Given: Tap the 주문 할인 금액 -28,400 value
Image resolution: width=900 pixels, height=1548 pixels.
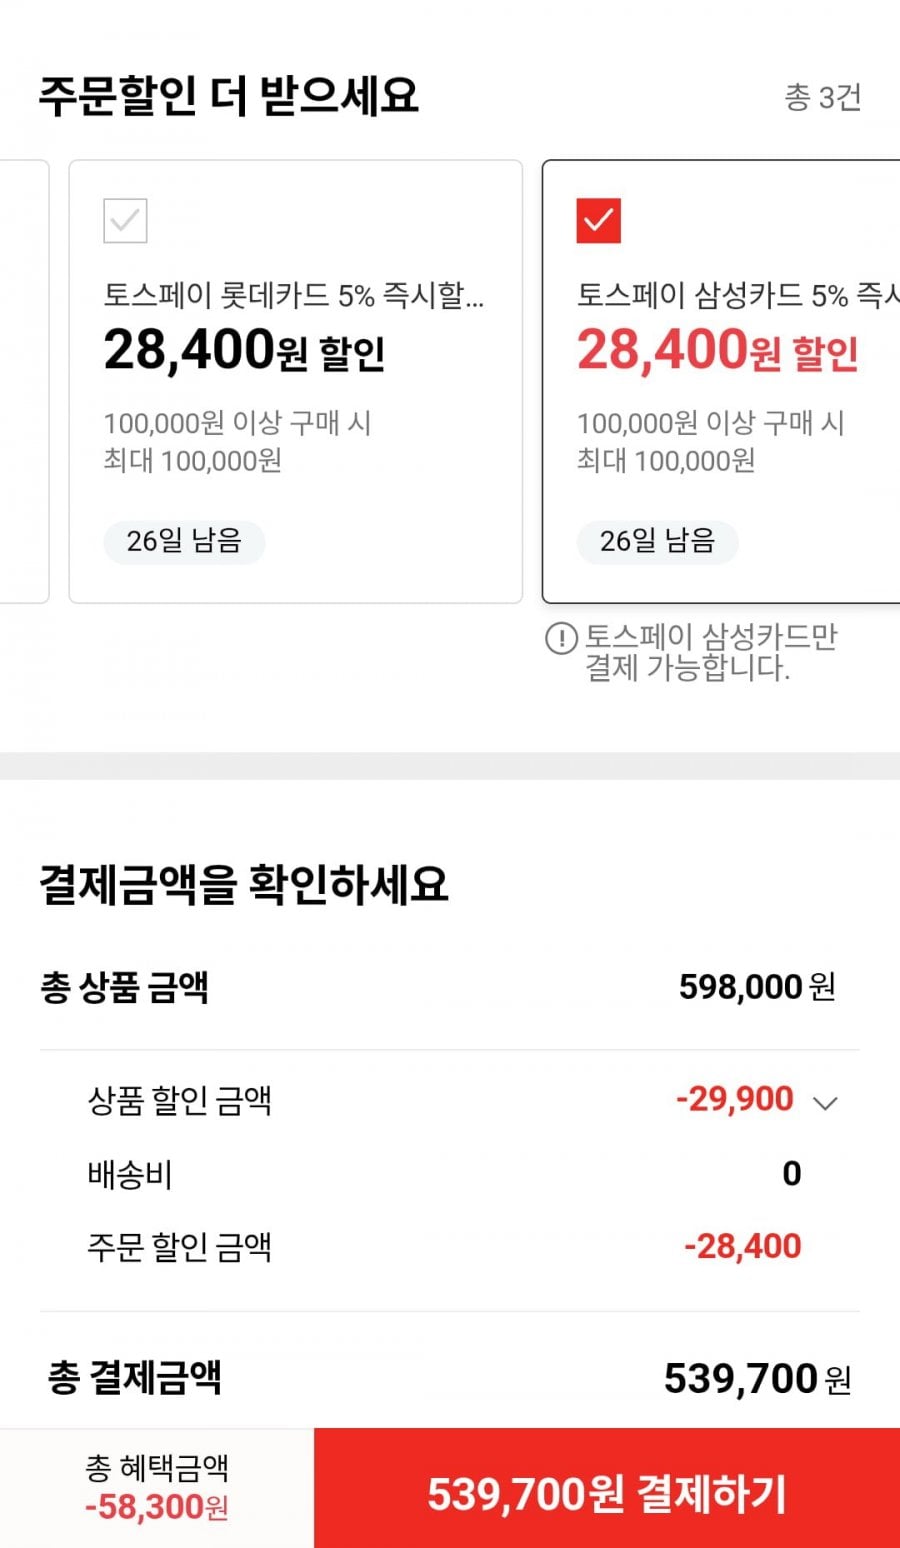Looking at the screenshot, I should (743, 1247).
